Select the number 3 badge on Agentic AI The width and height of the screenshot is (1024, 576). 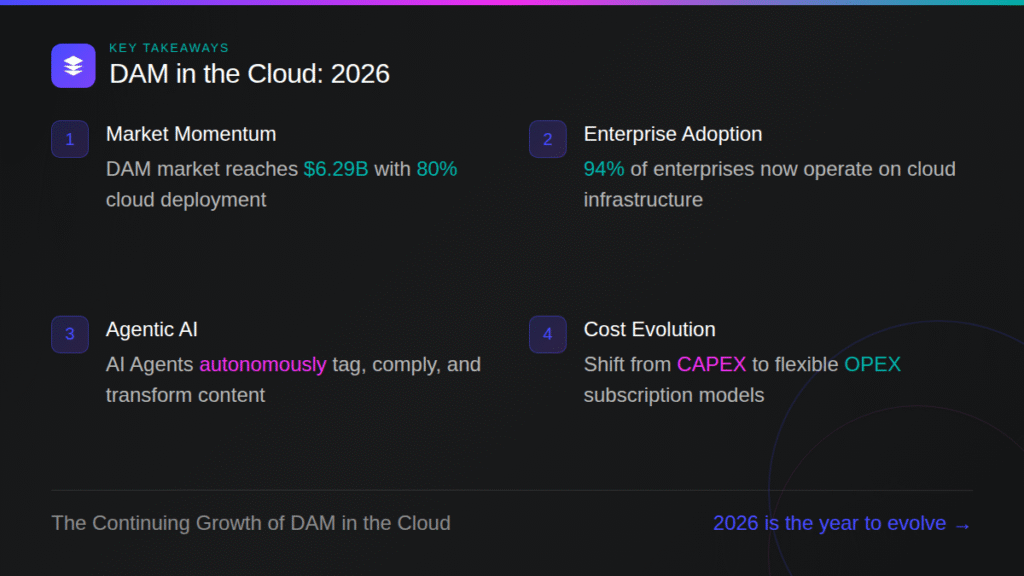pos(69,334)
